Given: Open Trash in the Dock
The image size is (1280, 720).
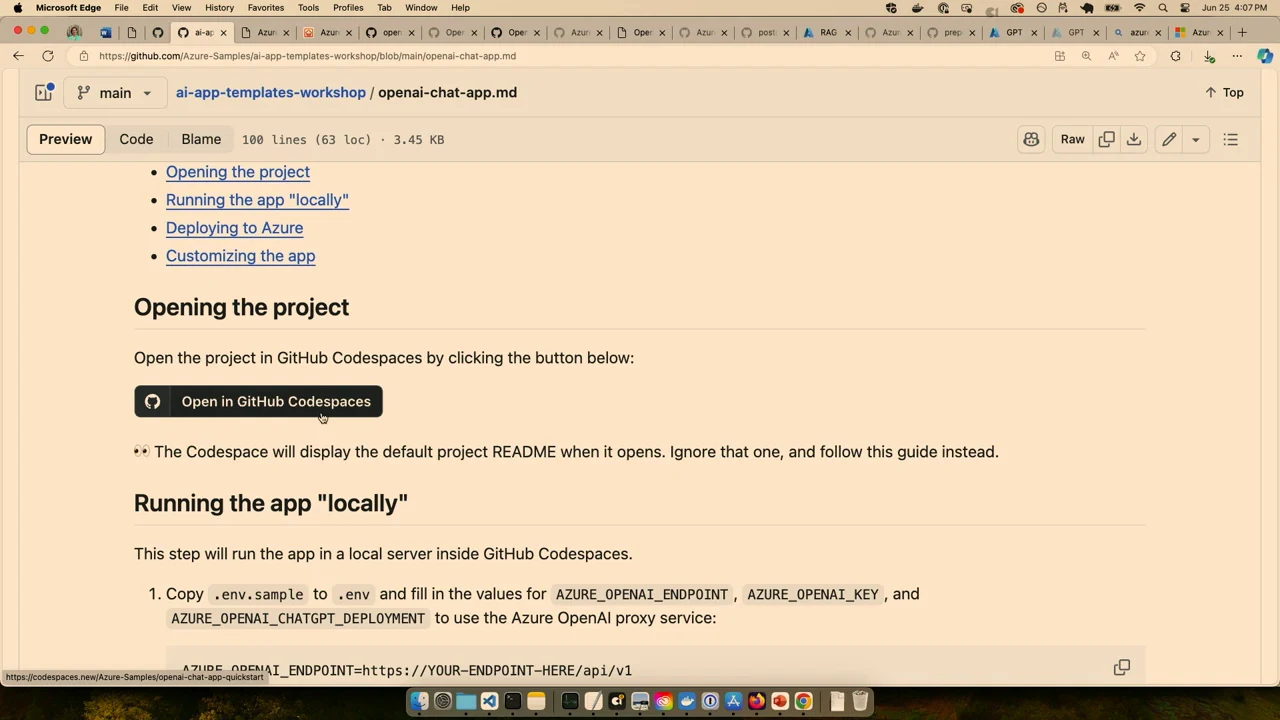Looking at the screenshot, I should pos(860,701).
